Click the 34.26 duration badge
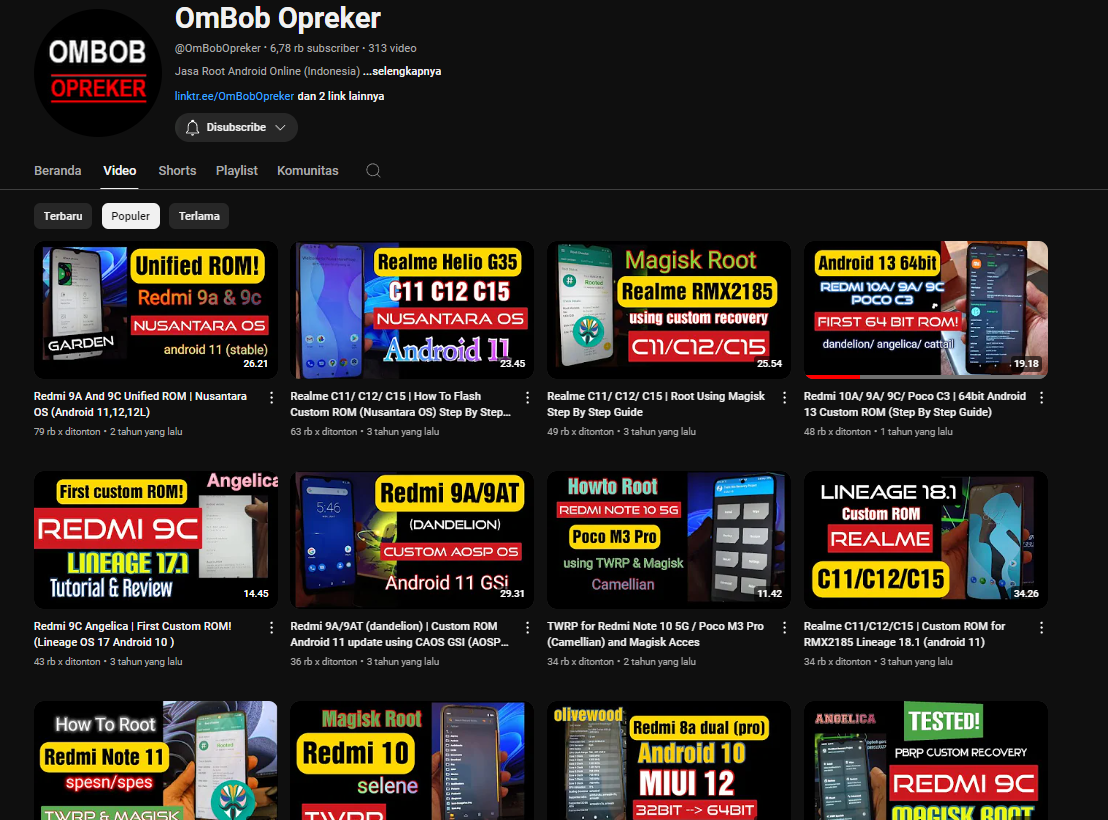Screen dimensions: 1108x820 pos(1026,593)
